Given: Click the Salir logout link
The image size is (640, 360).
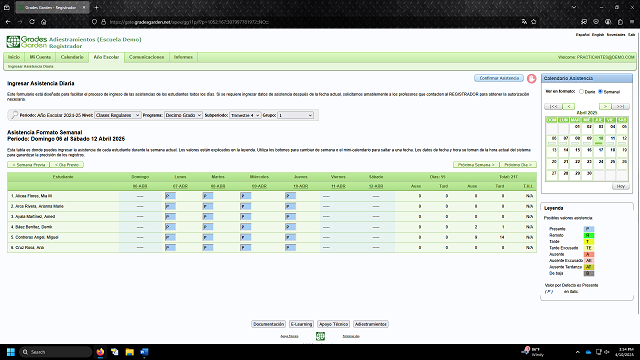Looking at the screenshot, I should click(631, 35).
